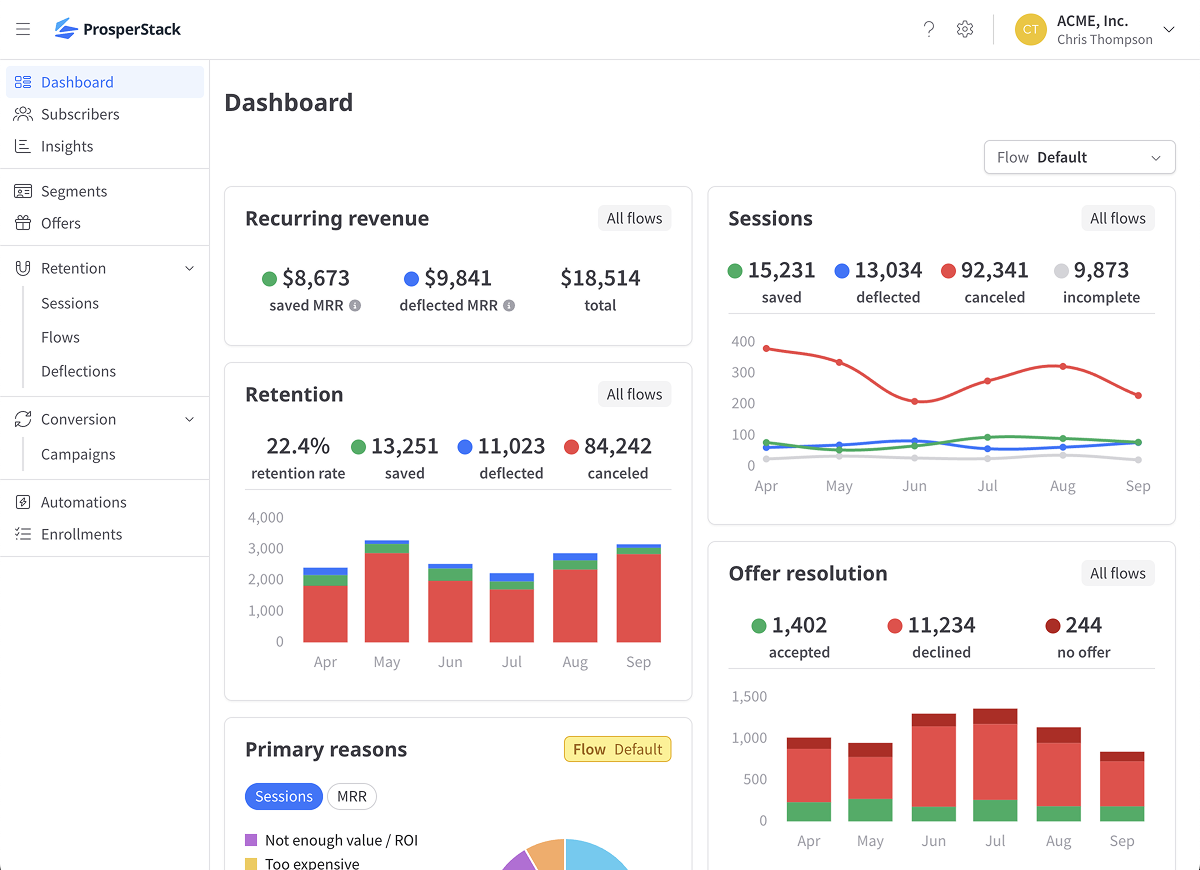Image resolution: width=1200 pixels, height=870 pixels.
Task: Click yellow swatch for Too expensive
Action: click(251, 863)
